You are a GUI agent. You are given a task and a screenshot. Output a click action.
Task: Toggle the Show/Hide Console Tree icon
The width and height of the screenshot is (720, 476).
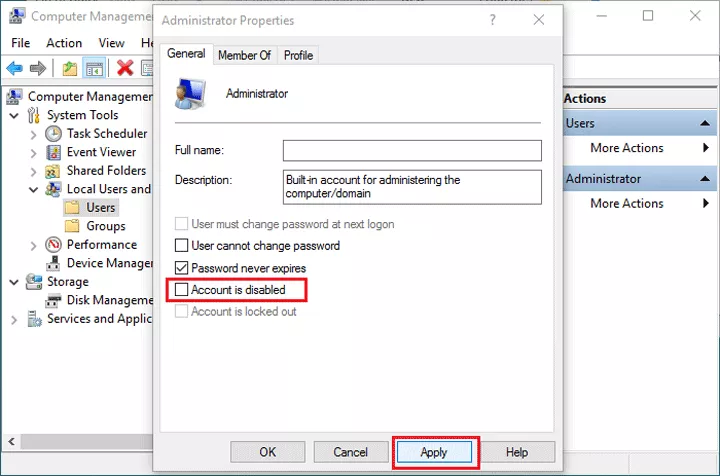(x=95, y=69)
